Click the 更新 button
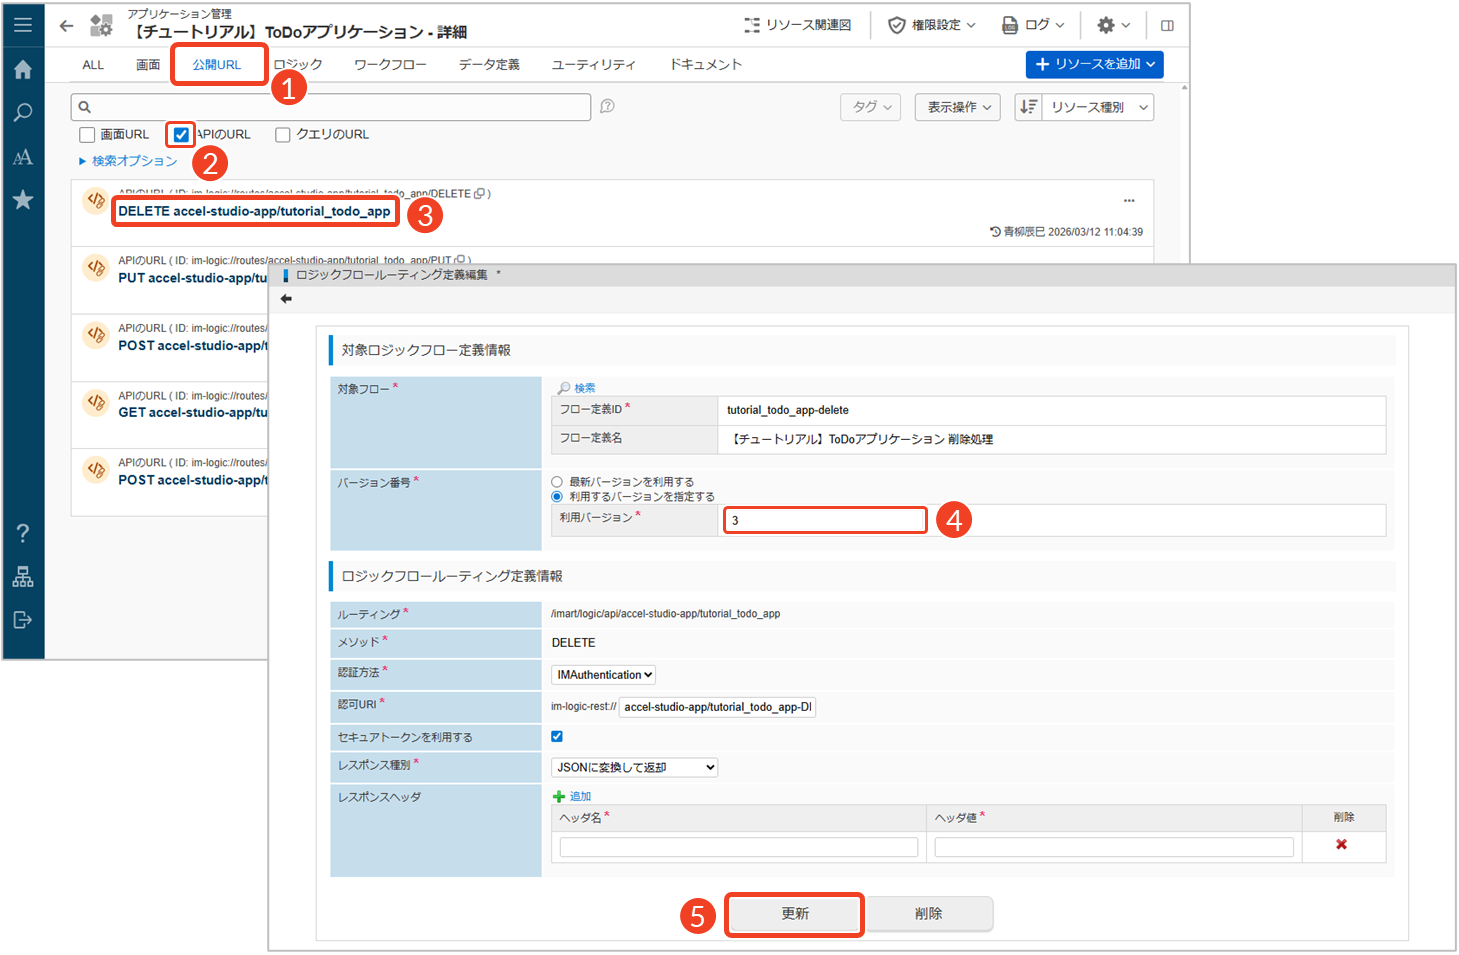This screenshot has height=955, width=1459. 794,914
